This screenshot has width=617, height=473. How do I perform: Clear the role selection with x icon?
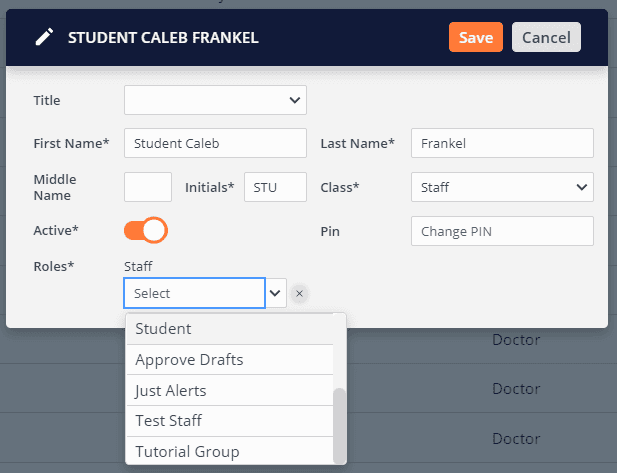pyautogui.click(x=300, y=293)
